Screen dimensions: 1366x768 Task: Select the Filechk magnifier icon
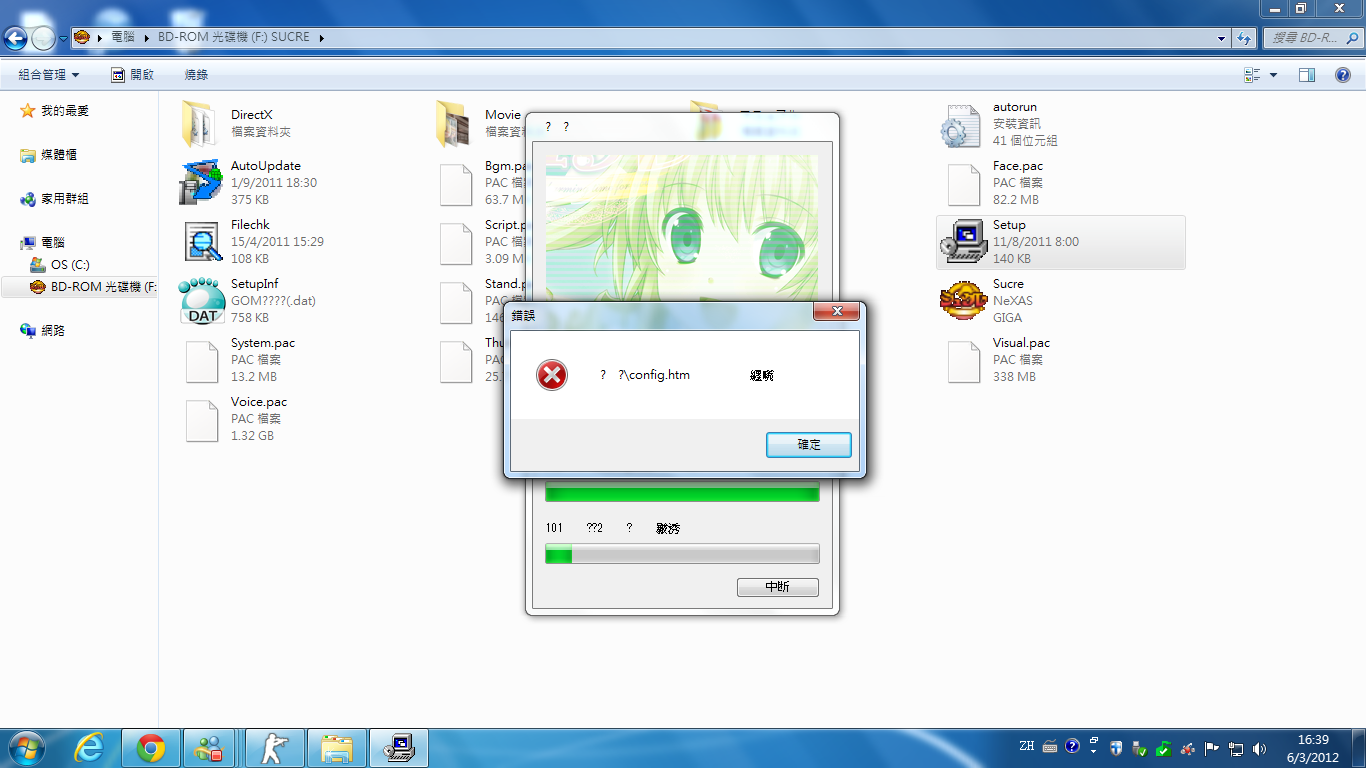tap(202, 242)
